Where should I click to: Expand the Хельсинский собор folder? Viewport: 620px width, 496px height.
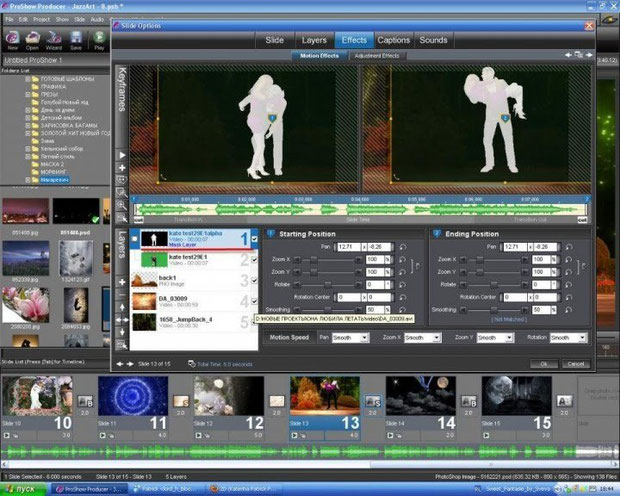pyautogui.click(x=28, y=149)
